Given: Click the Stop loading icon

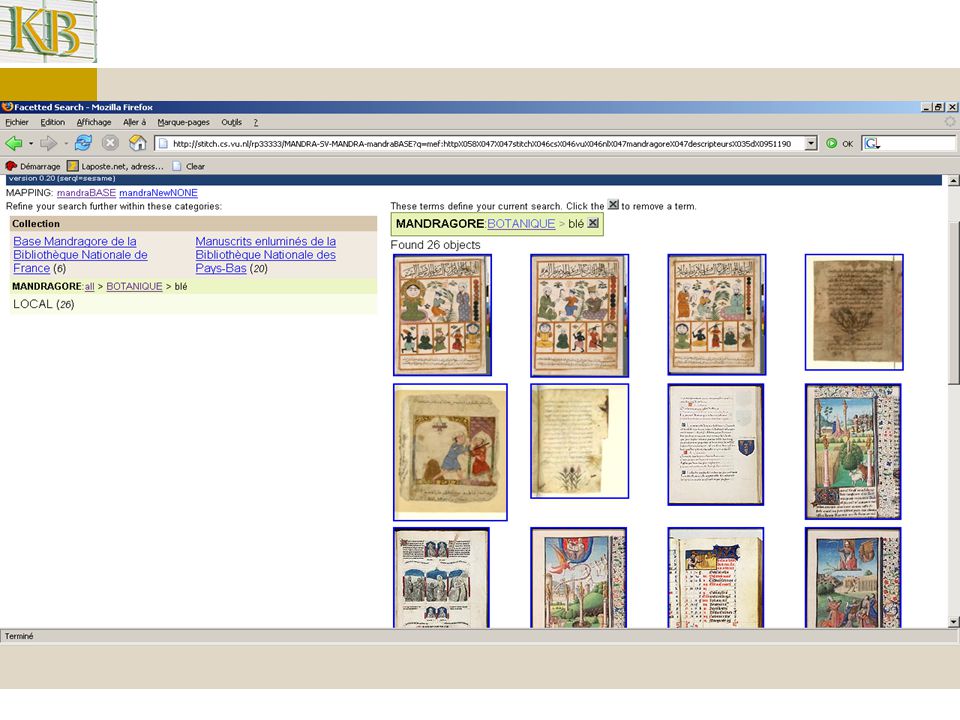Looking at the screenshot, I should (110, 143).
